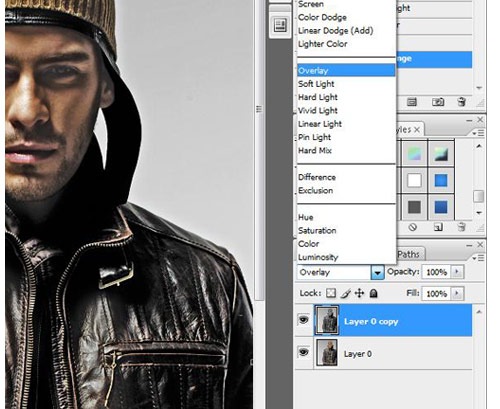Open the Styles panel flyout menu
Image resolution: width=500 pixels, height=409 pixels.
[478, 133]
